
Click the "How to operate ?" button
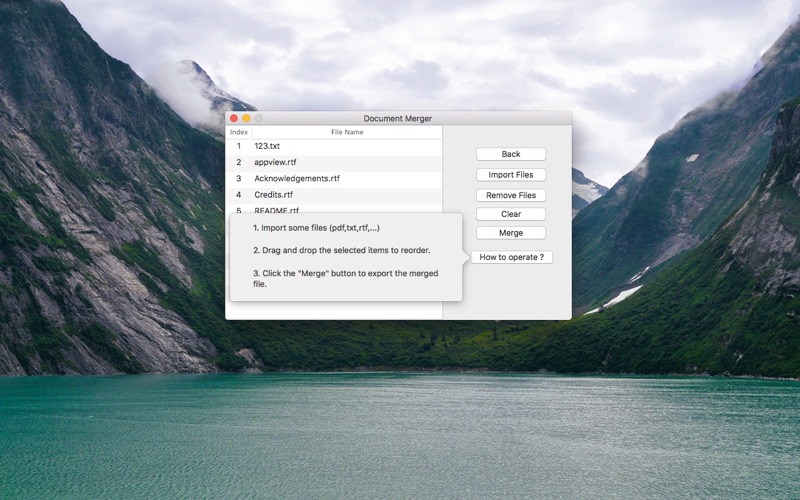pos(511,257)
